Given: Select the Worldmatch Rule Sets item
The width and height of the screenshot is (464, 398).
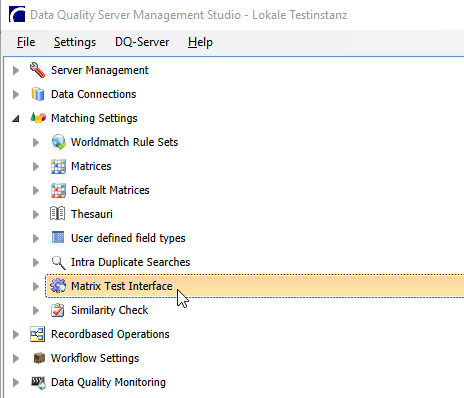Looking at the screenshot, I should tap(124, 142).
